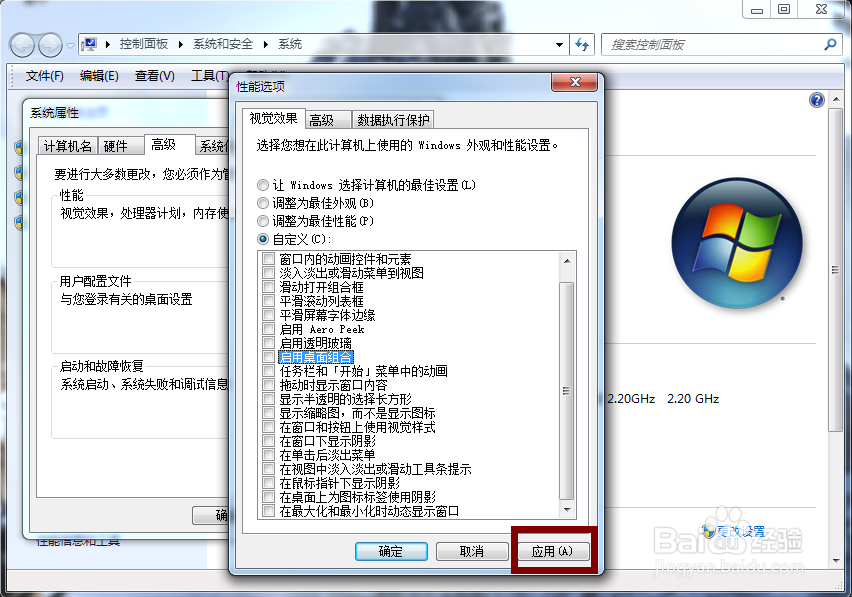Open the 工具(T) menu

(209, 76)
